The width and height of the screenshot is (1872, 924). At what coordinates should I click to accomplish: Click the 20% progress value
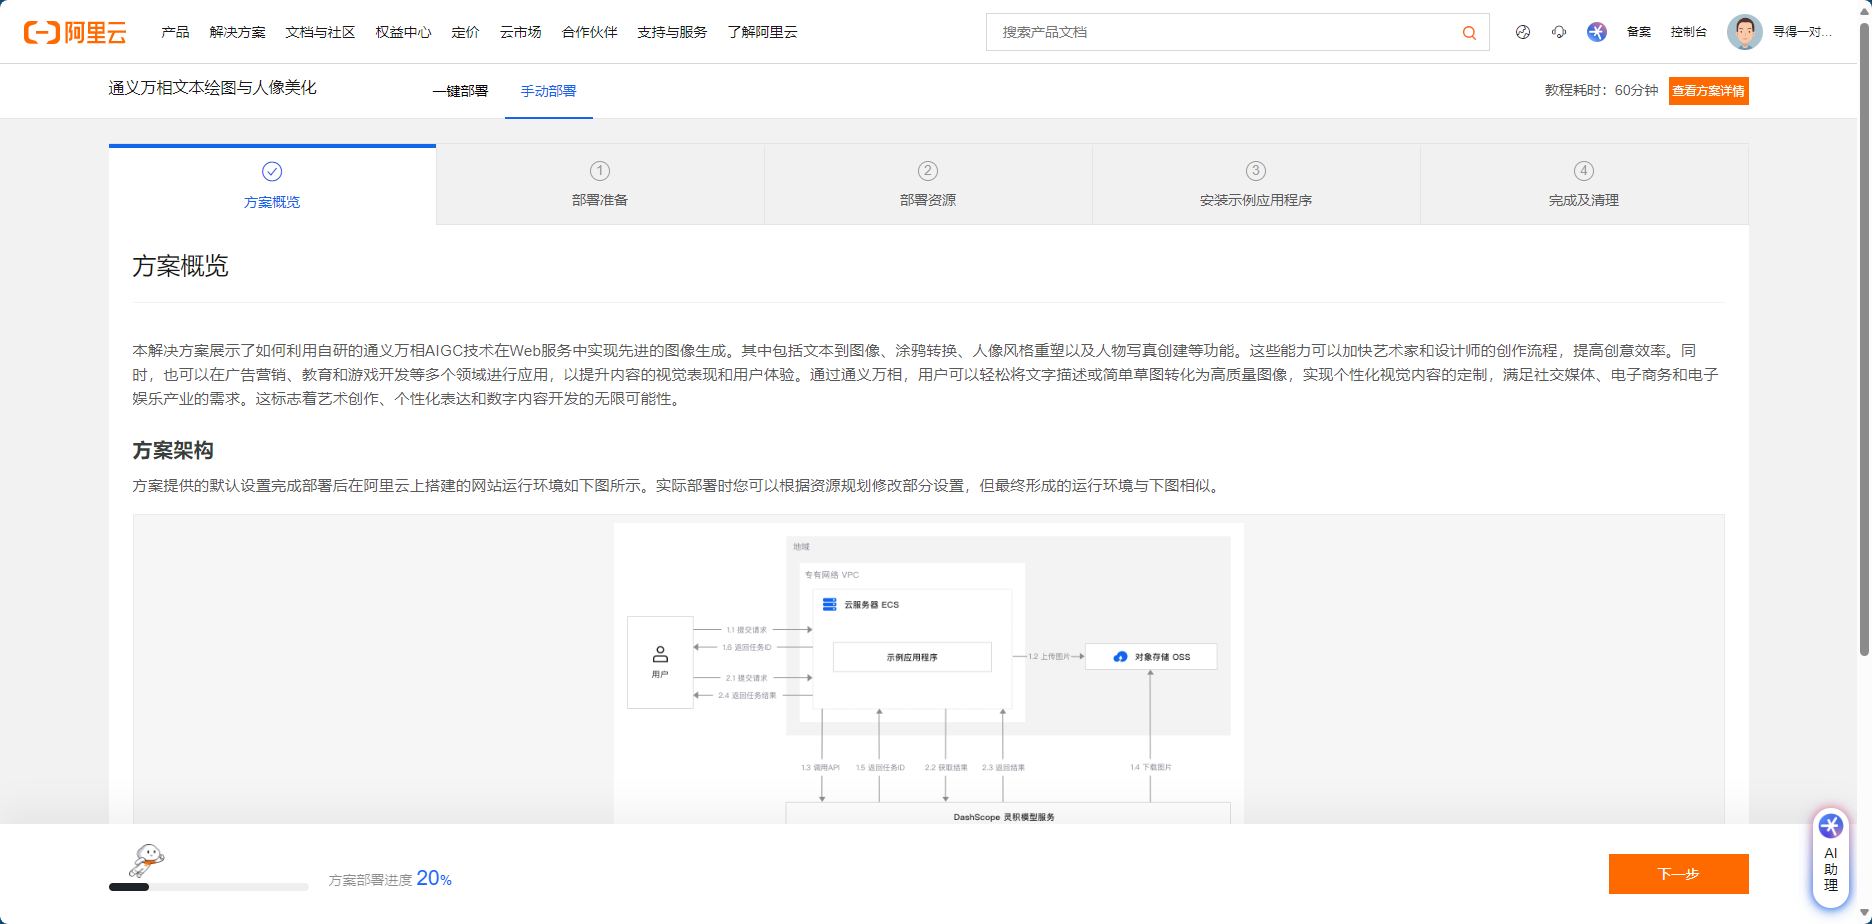[434, 878]
